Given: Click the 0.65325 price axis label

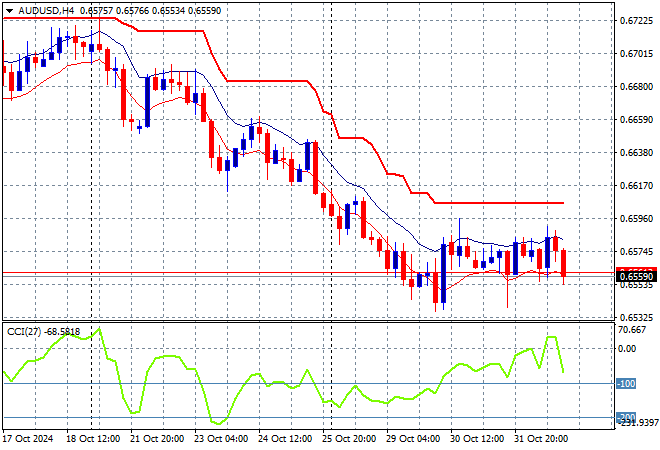Looking at the screenshot, I should (x=635, y=317).
